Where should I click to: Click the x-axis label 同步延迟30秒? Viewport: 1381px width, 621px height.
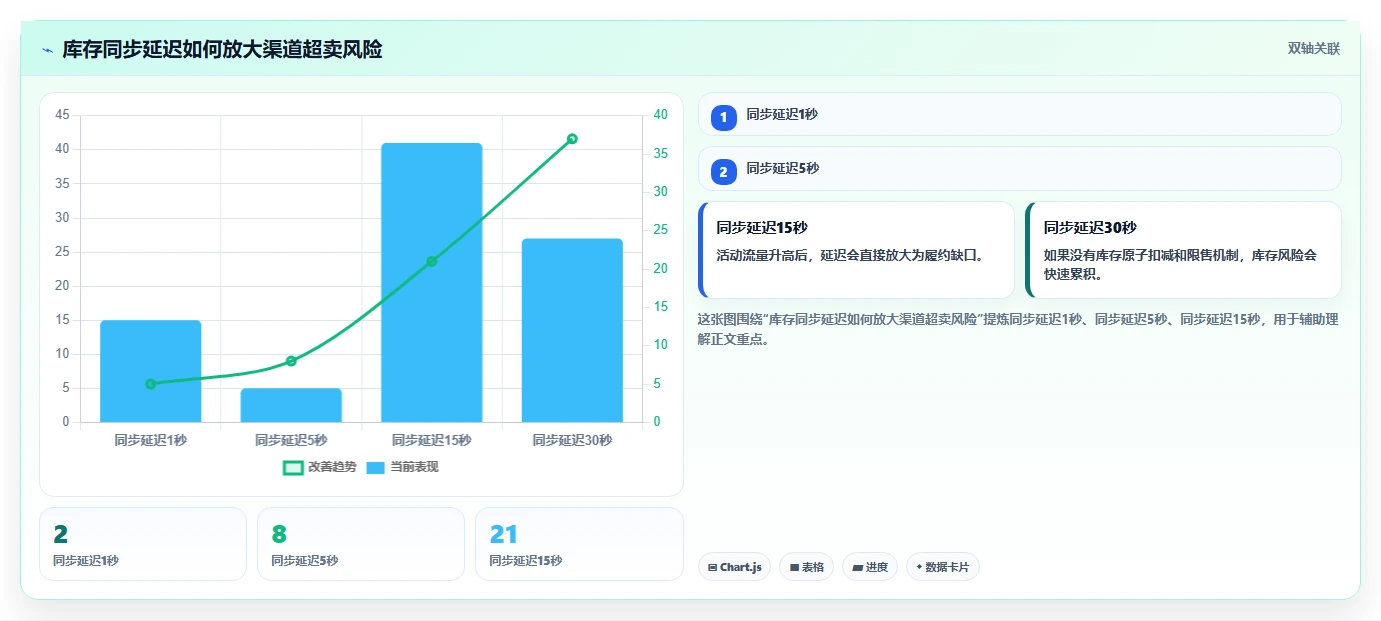(572, 440)
